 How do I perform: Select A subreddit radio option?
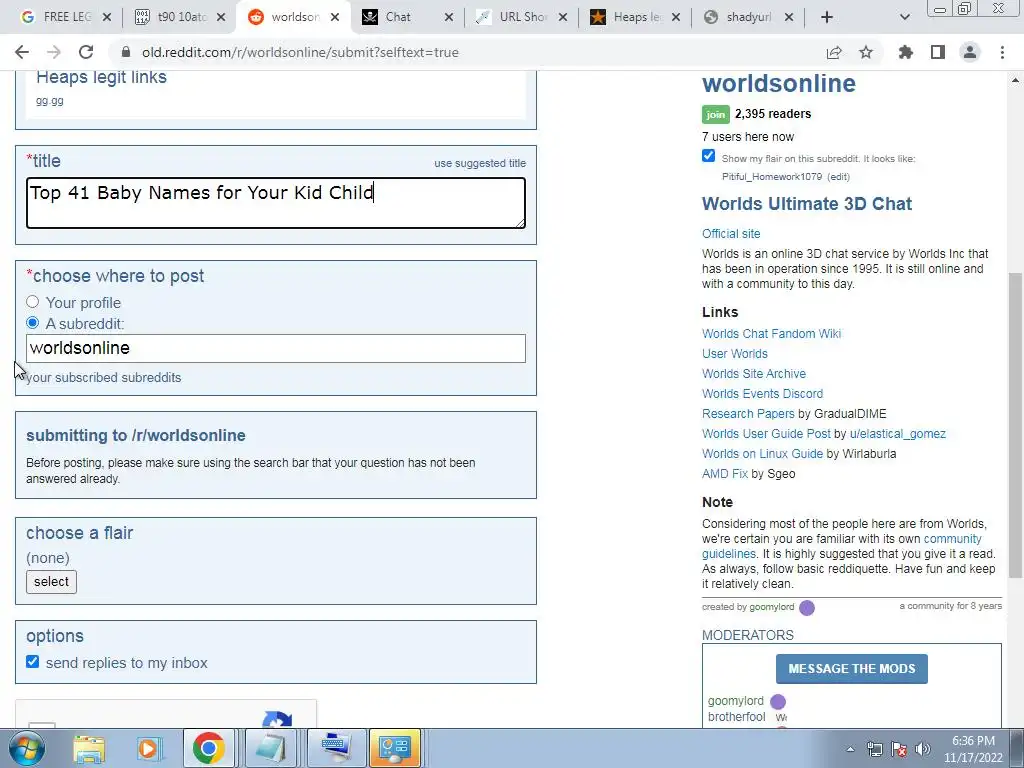click(33, 323)
